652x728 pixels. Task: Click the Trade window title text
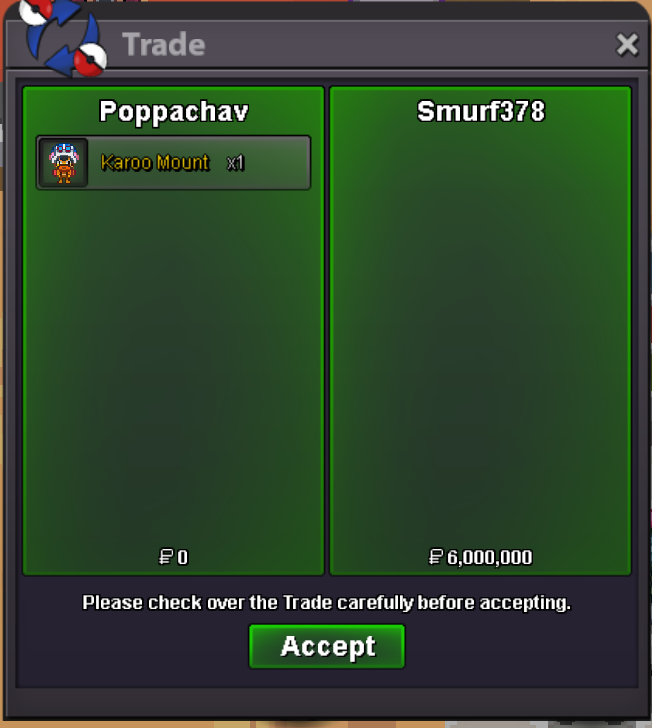pyautogui.click(x=163, y=45)
